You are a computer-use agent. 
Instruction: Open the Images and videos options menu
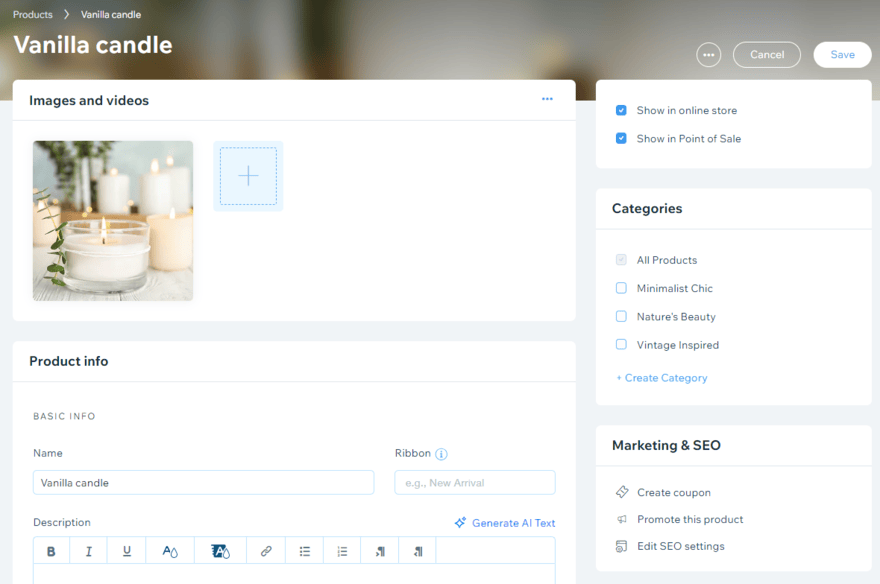click(547, 98)
